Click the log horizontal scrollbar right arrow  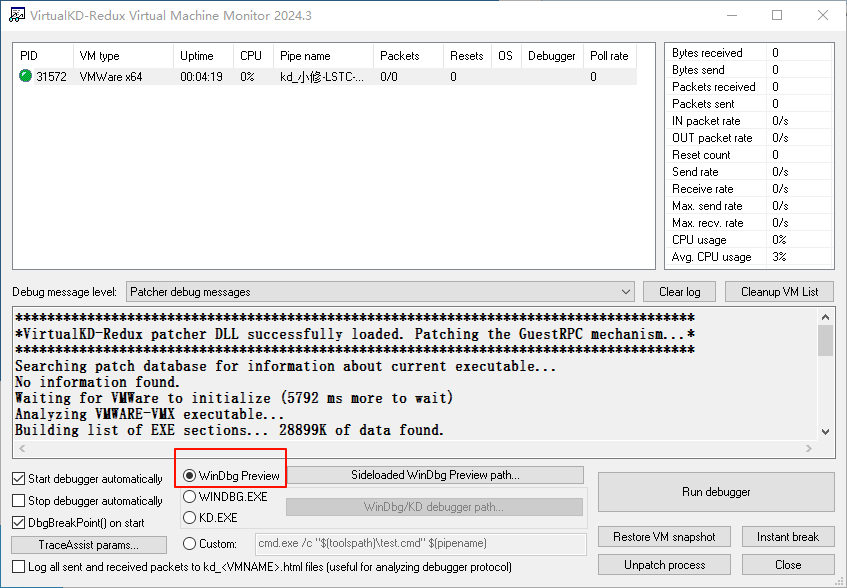pyautogui.click(x=809, y=448)
